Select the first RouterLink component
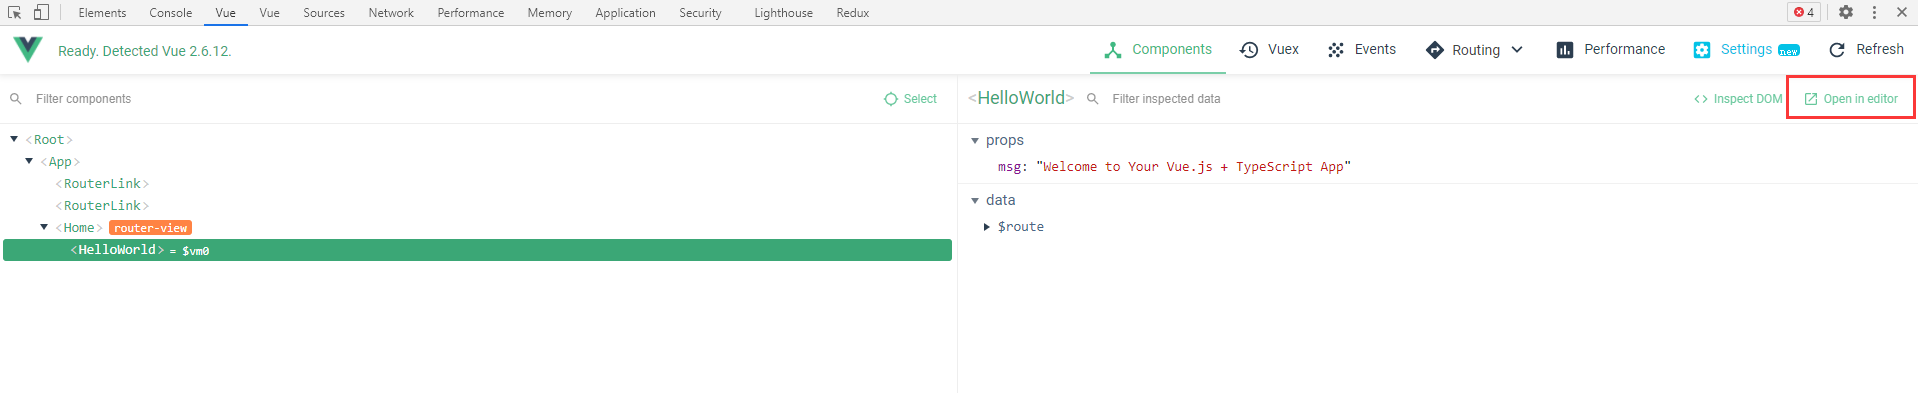1918x393 pixels. (102, 184)
